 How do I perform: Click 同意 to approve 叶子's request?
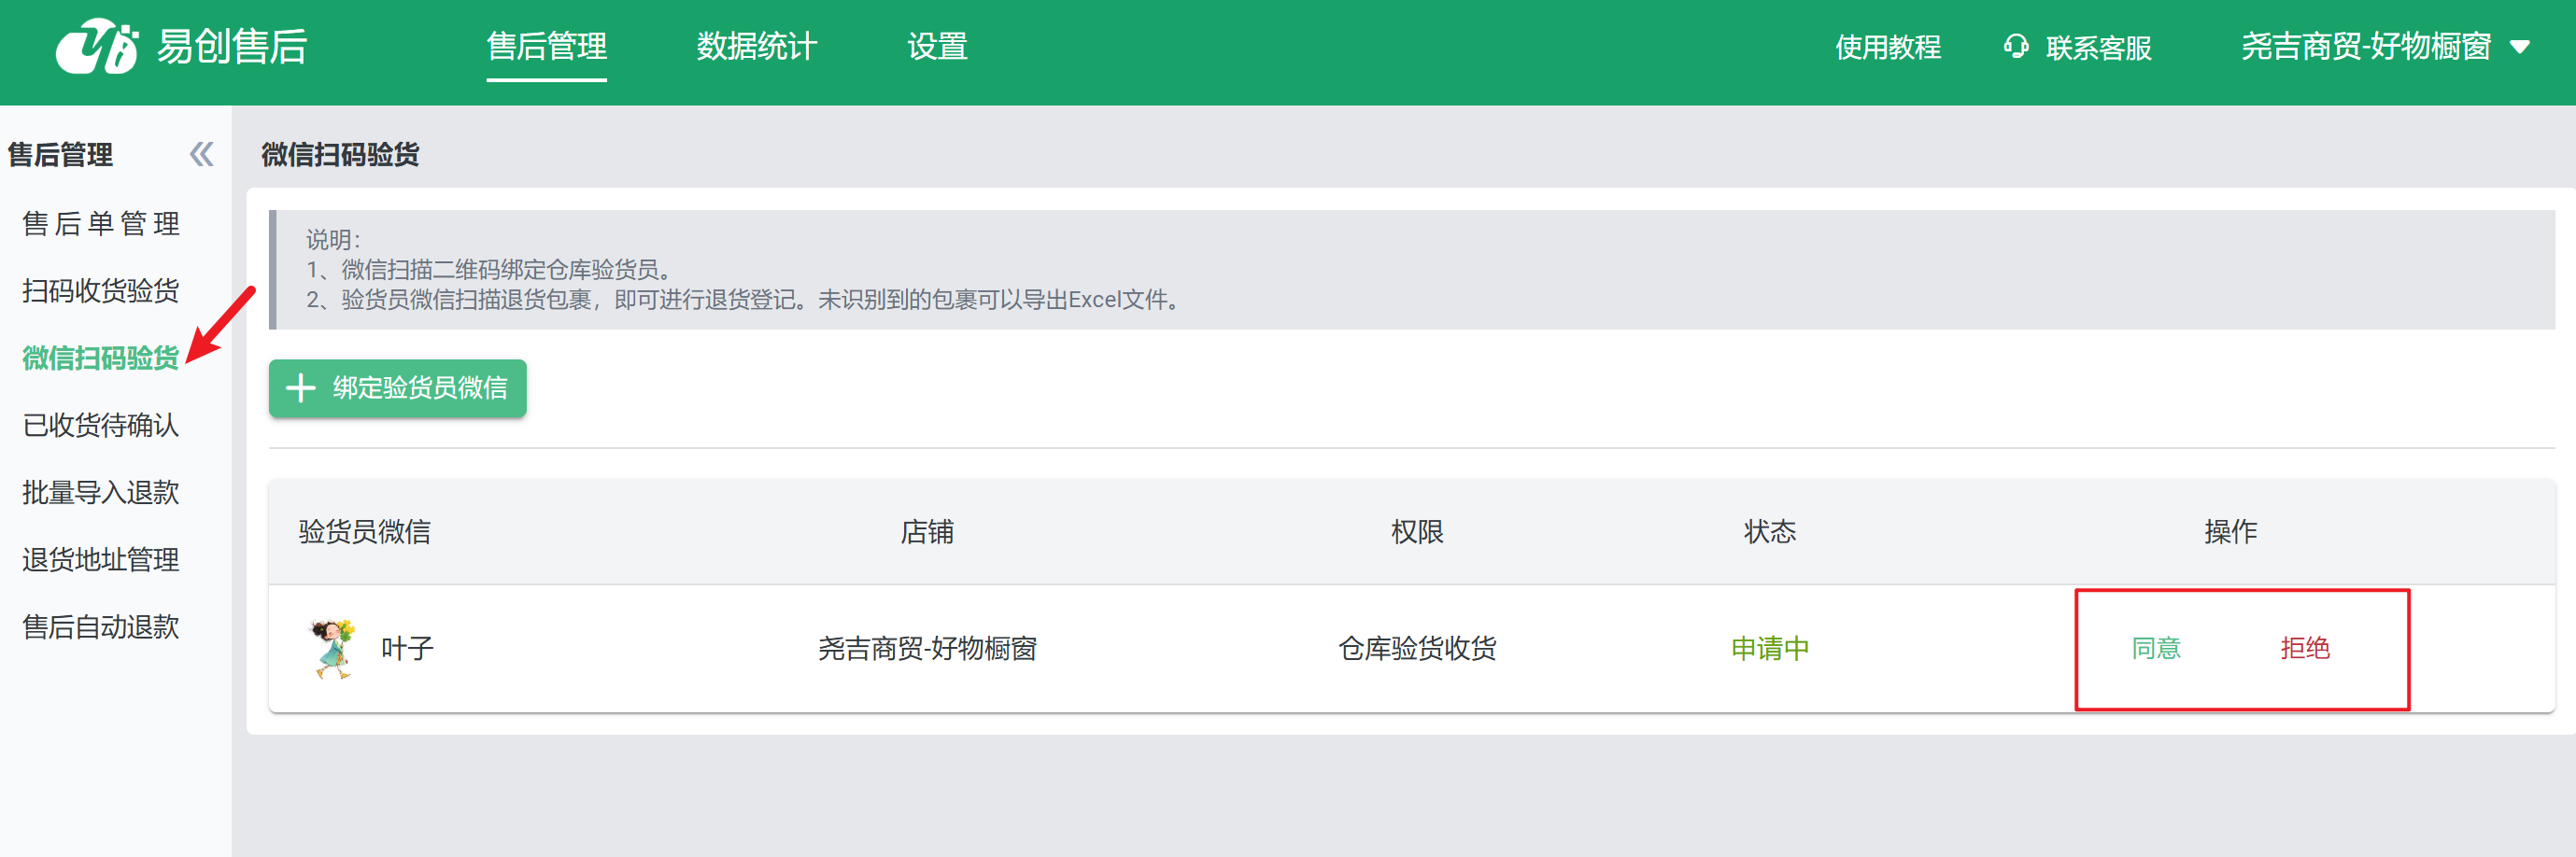click(x=2155, y=648)
